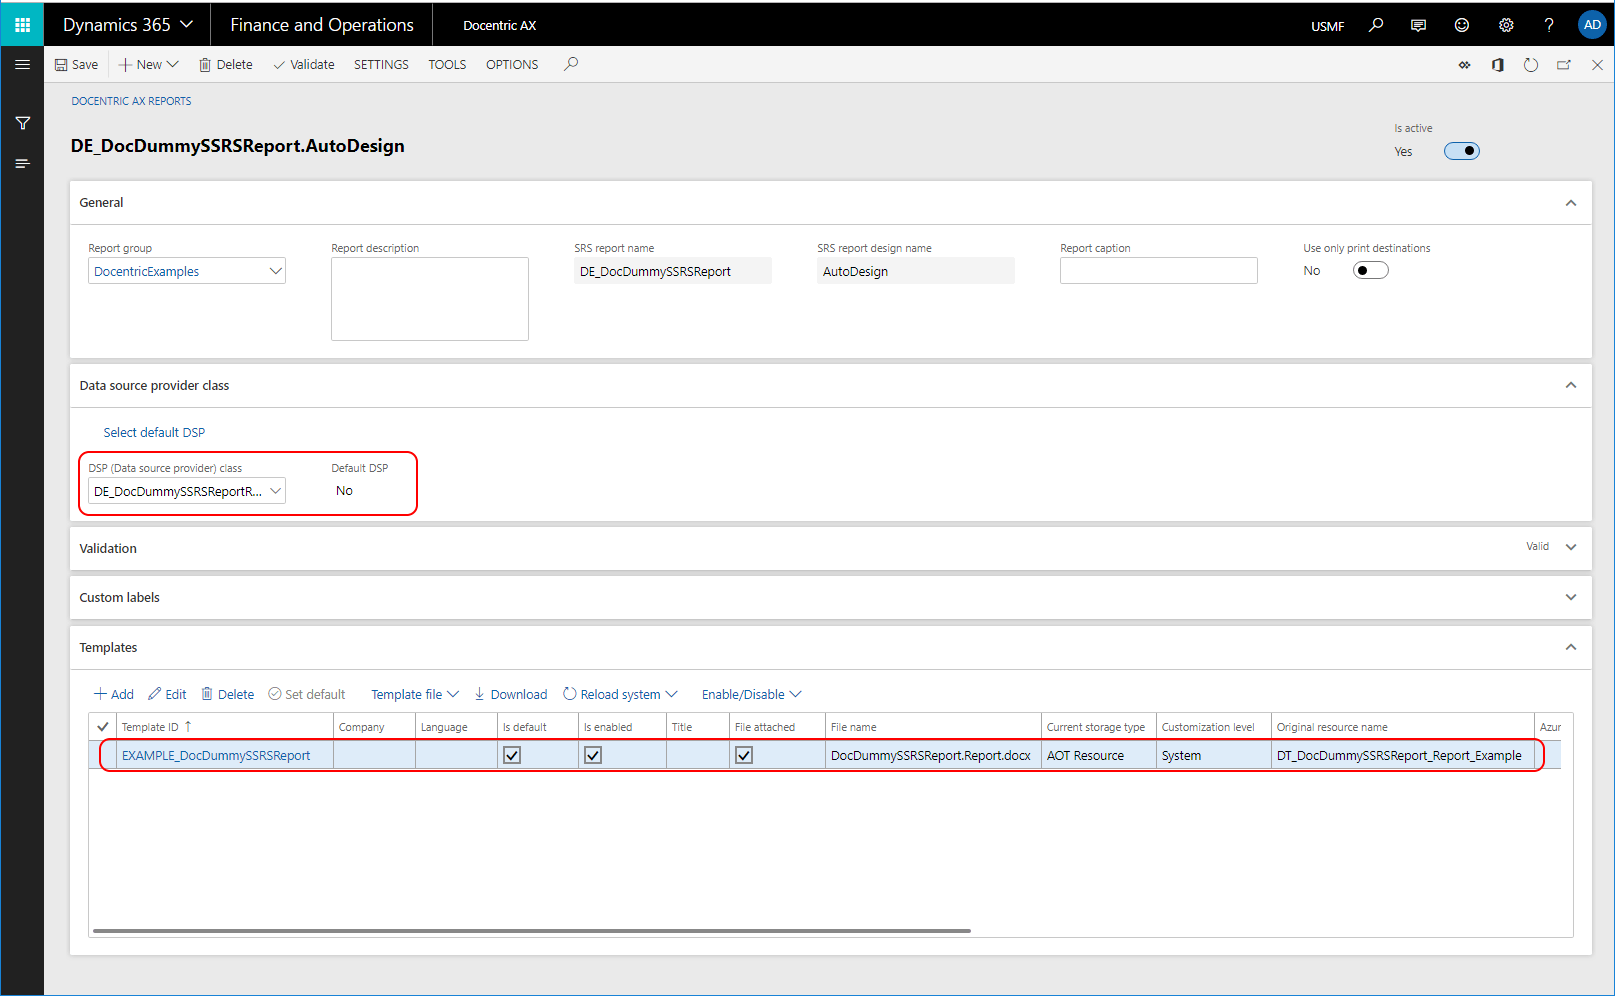The height and width of the screenshot is (996, 1615).
Task: Open the OPTIONS menu
Action: tap(512, 64)
